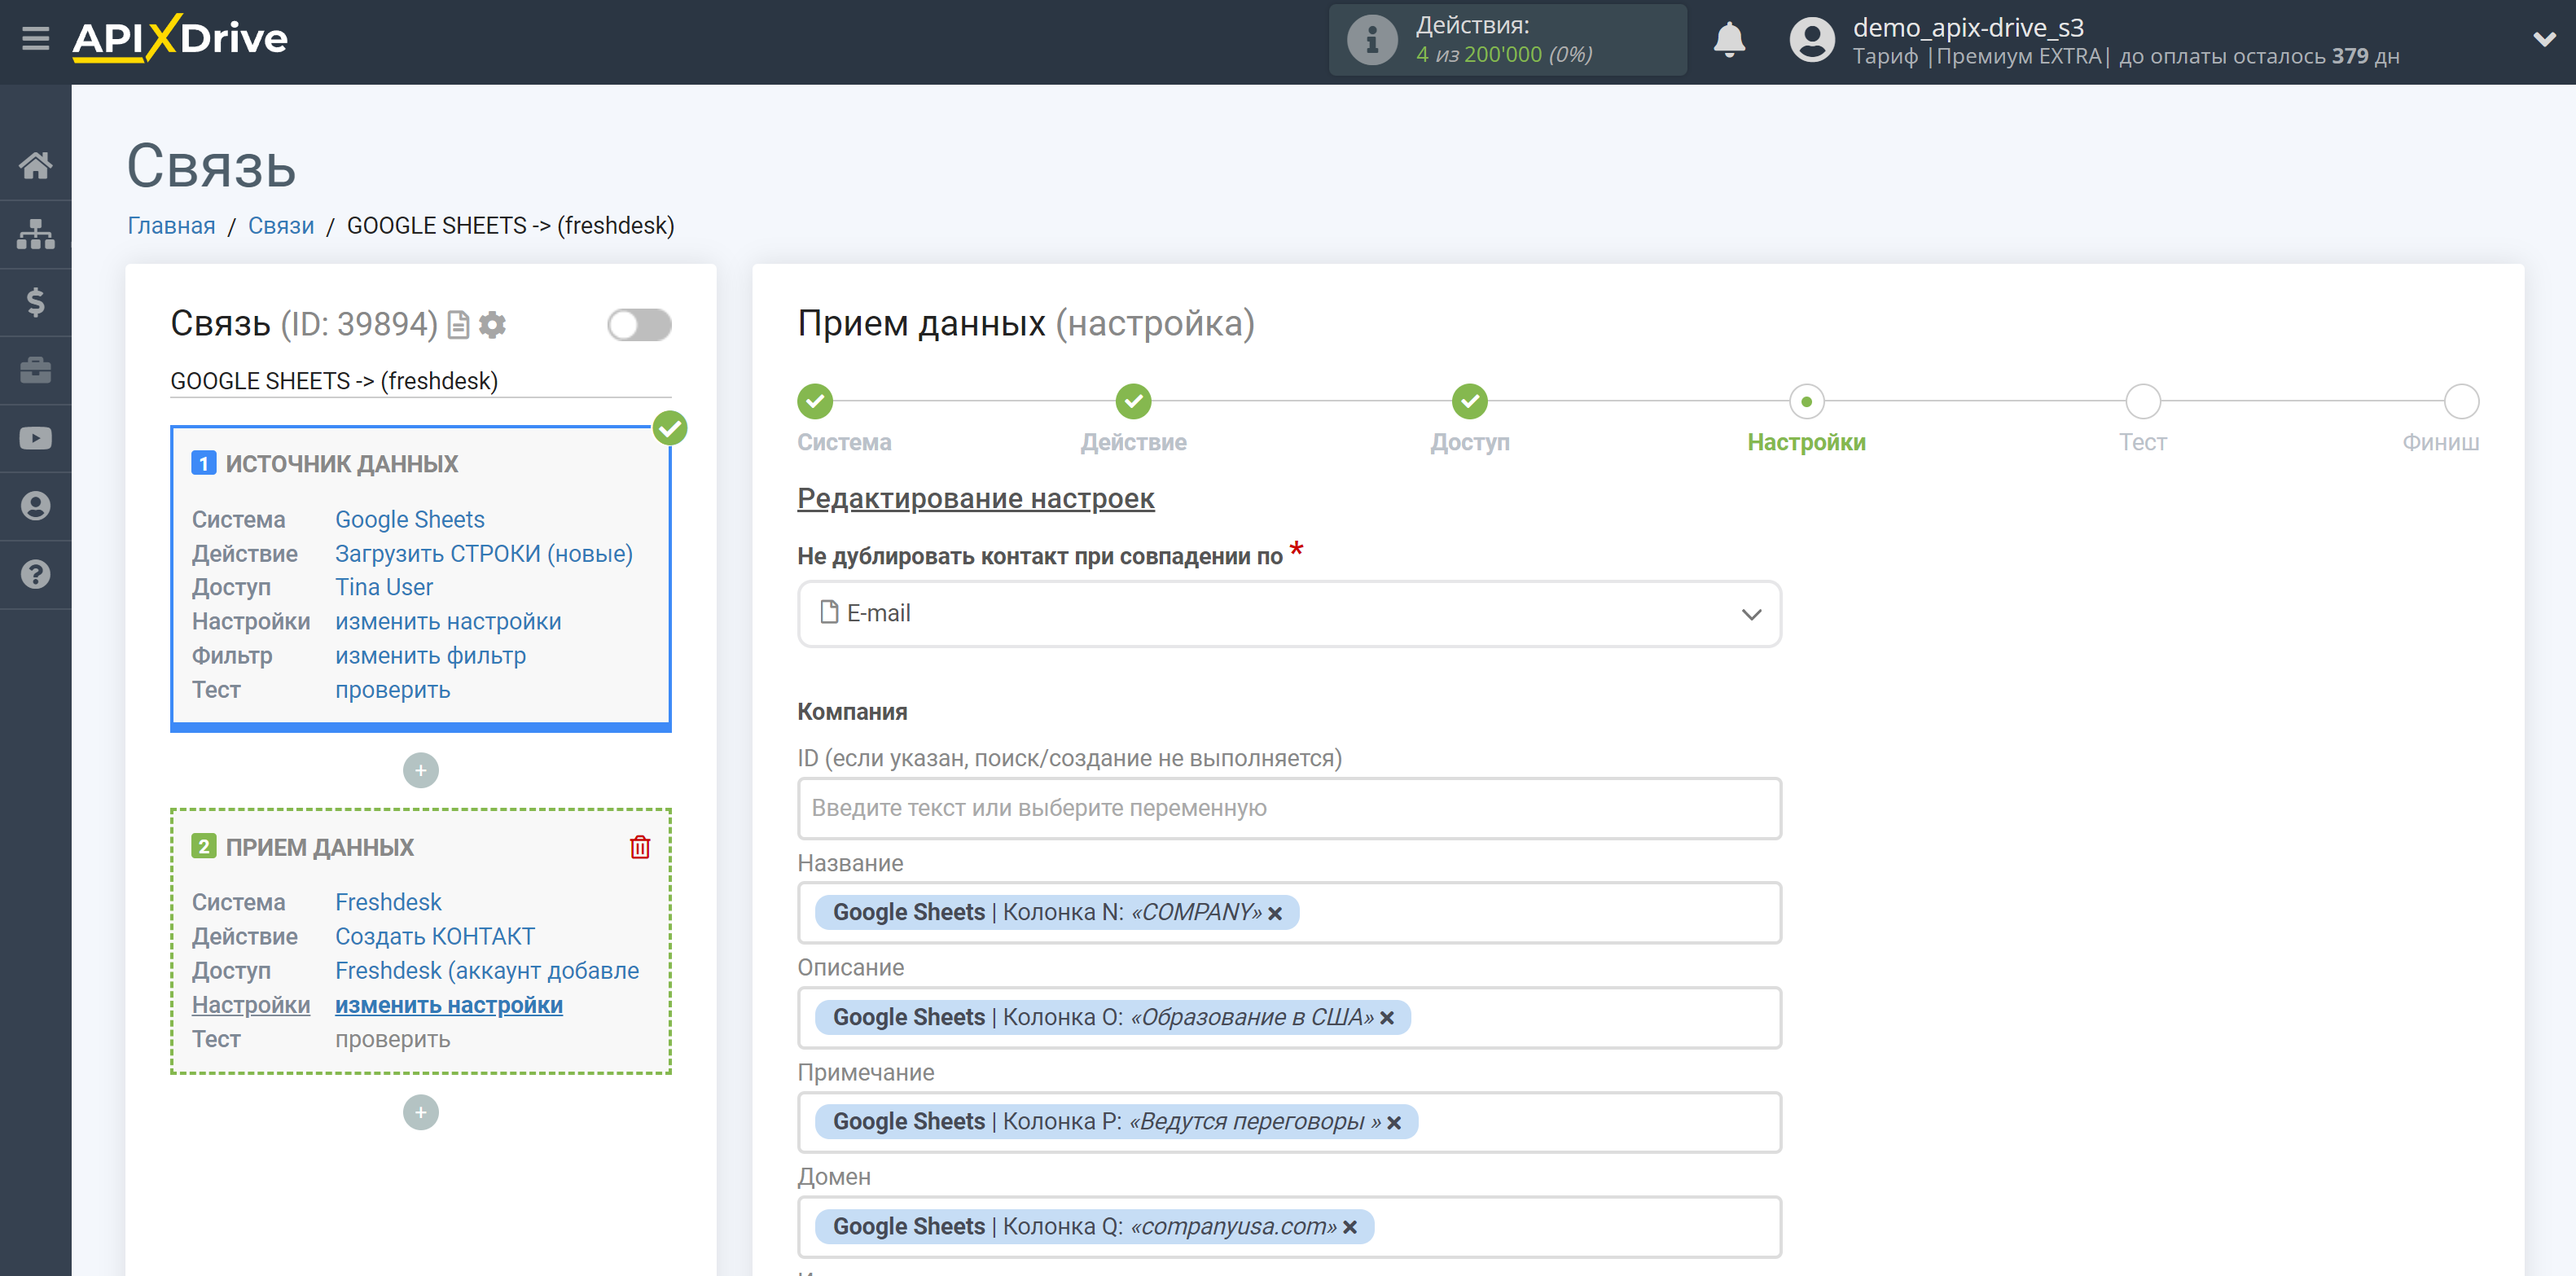Viewport: 2576px width, 1276px height.
Task: Open the Freshdesk system link
Action: 388,902
